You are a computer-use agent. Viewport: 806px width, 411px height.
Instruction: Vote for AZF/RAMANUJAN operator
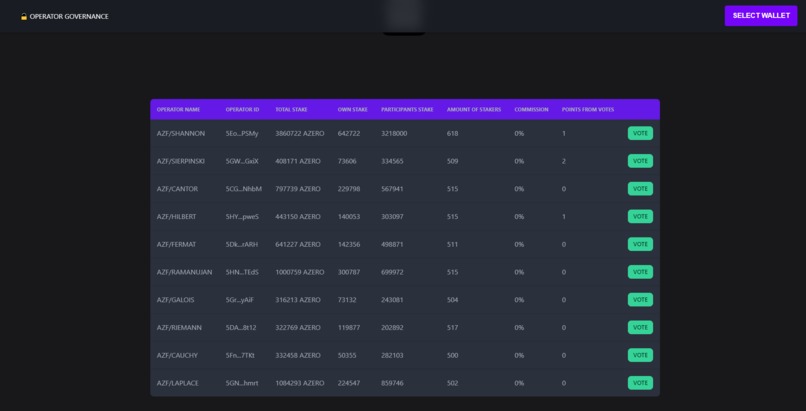tap(640, 272)
